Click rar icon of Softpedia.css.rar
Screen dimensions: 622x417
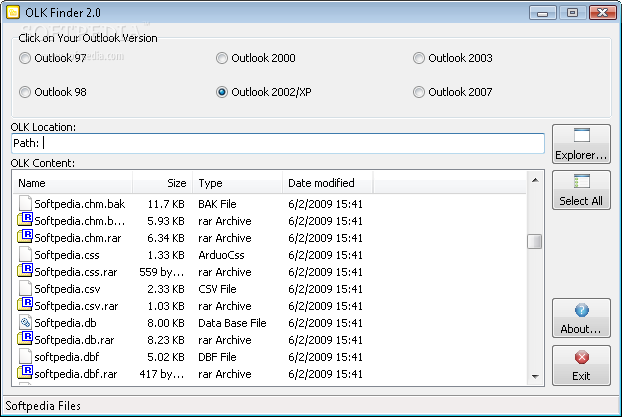point(25,271)
